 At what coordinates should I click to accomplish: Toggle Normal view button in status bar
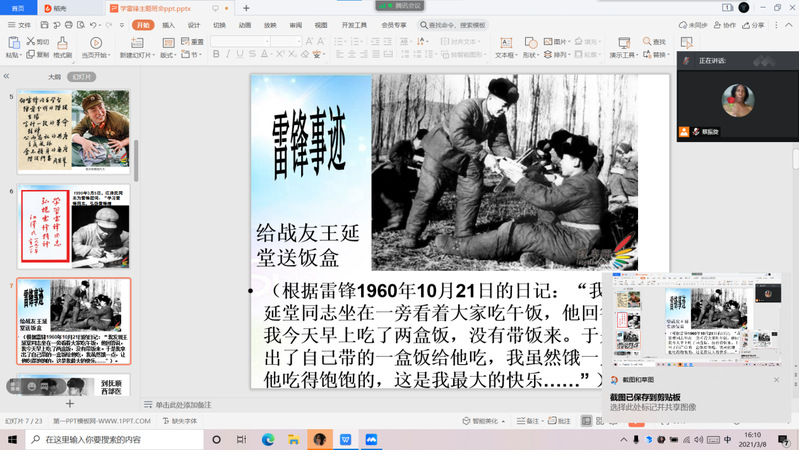point(587,420)
